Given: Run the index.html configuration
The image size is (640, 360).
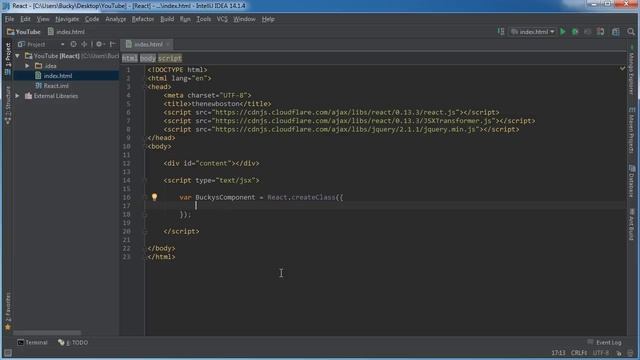Looking at the screenshot, I should (x=563, y=31).
